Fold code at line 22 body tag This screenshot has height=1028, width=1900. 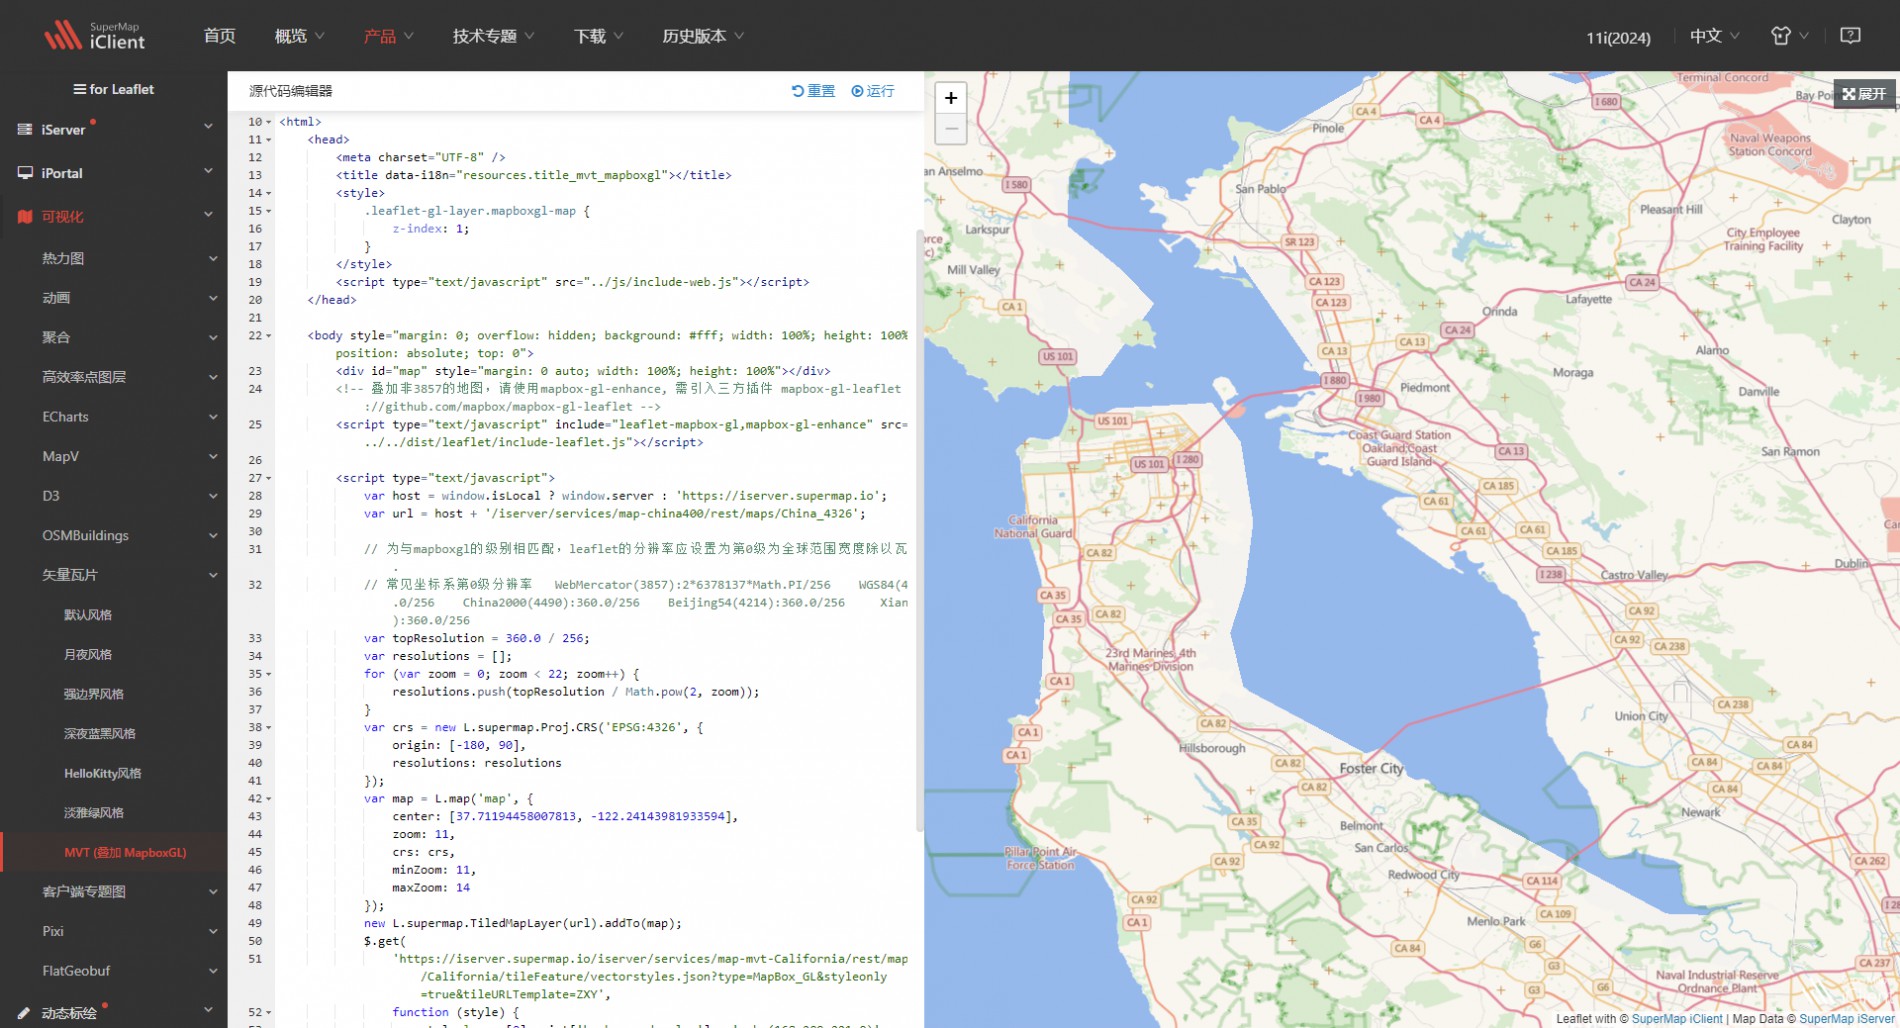[x=269, y=336]
